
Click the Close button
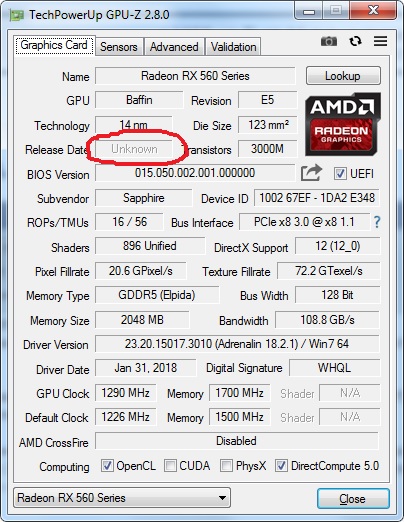353,499
